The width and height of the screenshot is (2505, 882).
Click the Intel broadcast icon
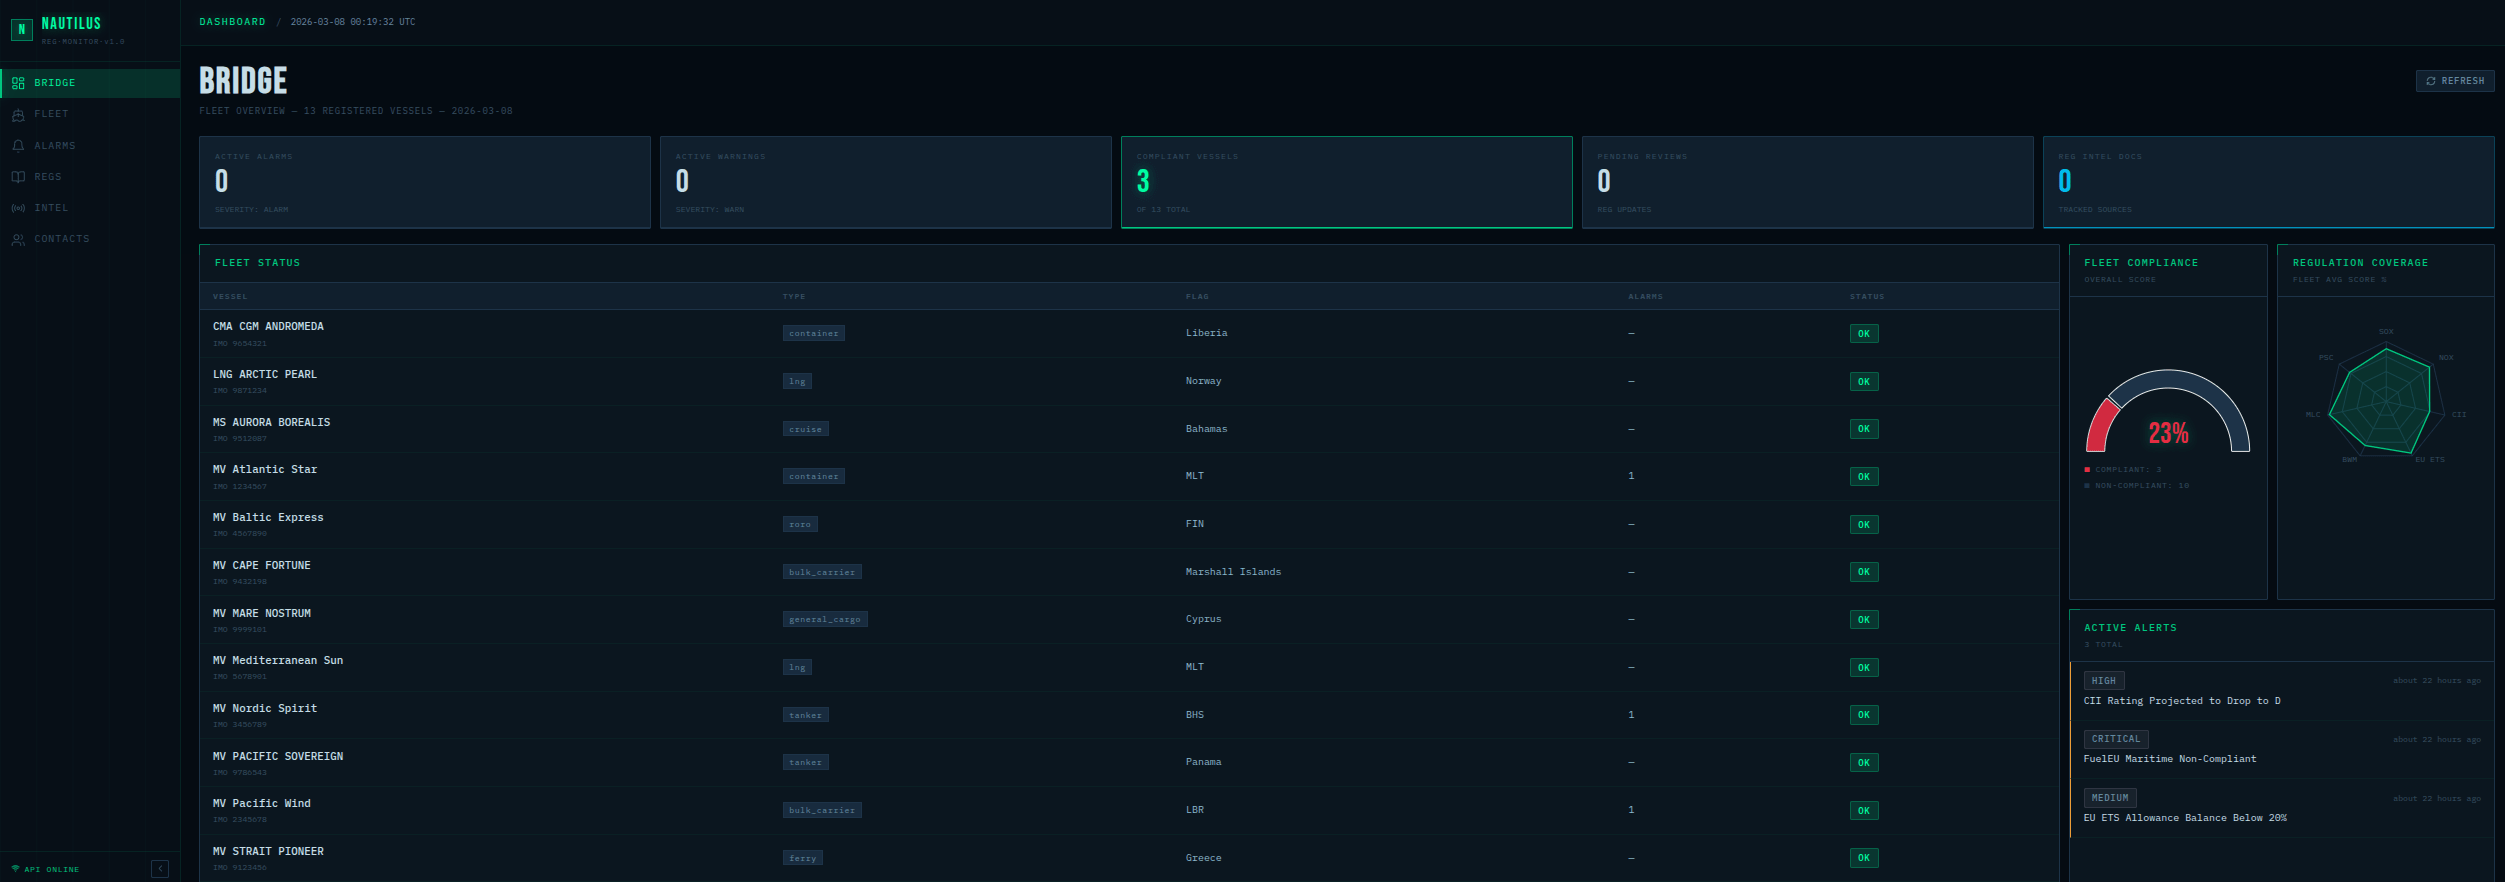click(x=18, y=208)
